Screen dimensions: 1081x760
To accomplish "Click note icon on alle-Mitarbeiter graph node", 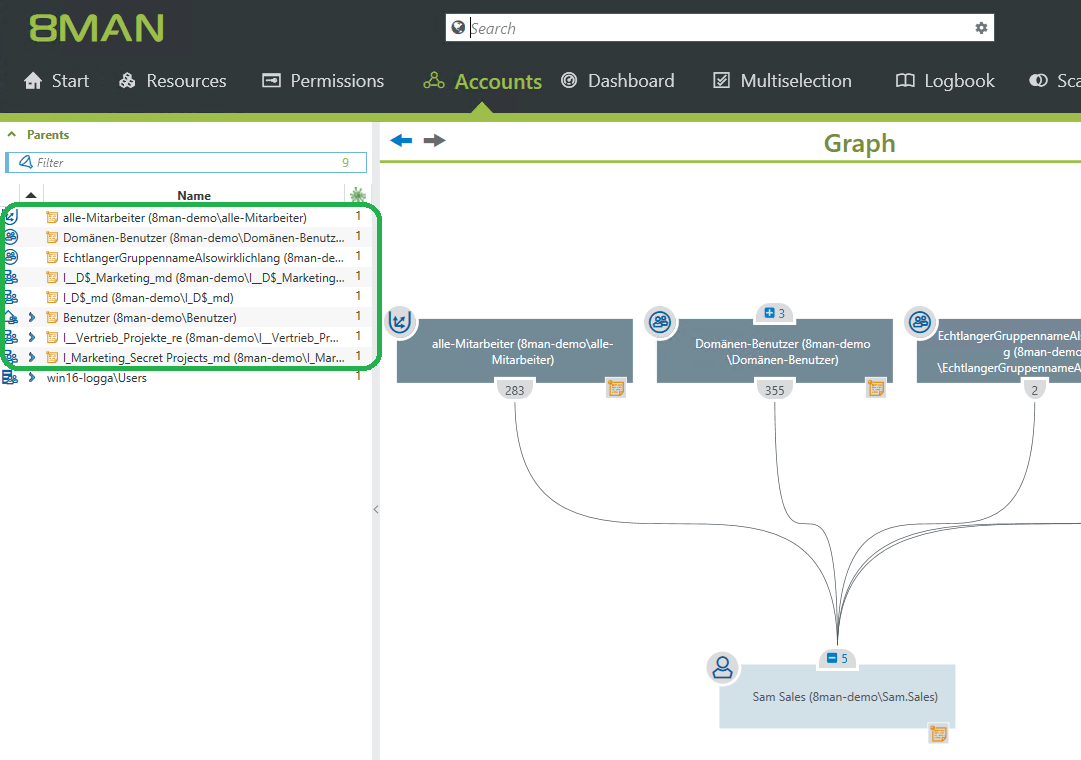I will tap(616, 388).
